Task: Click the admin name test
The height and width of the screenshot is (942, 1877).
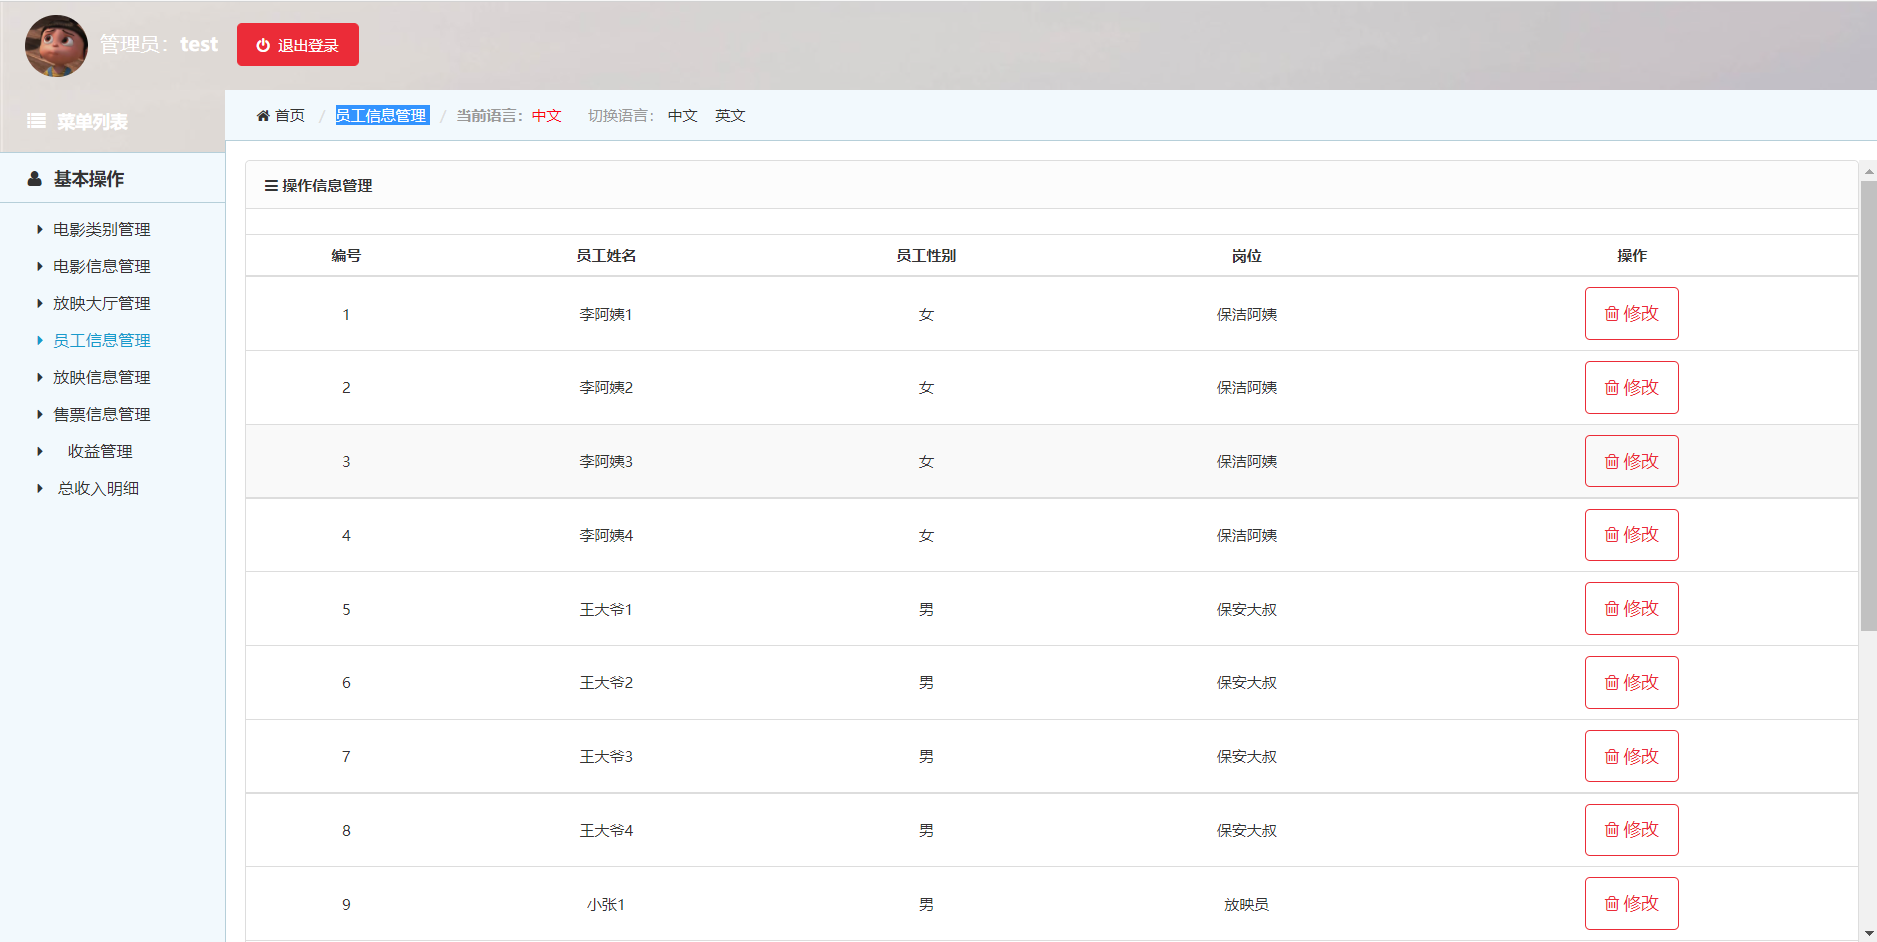Action: (199, 45)
